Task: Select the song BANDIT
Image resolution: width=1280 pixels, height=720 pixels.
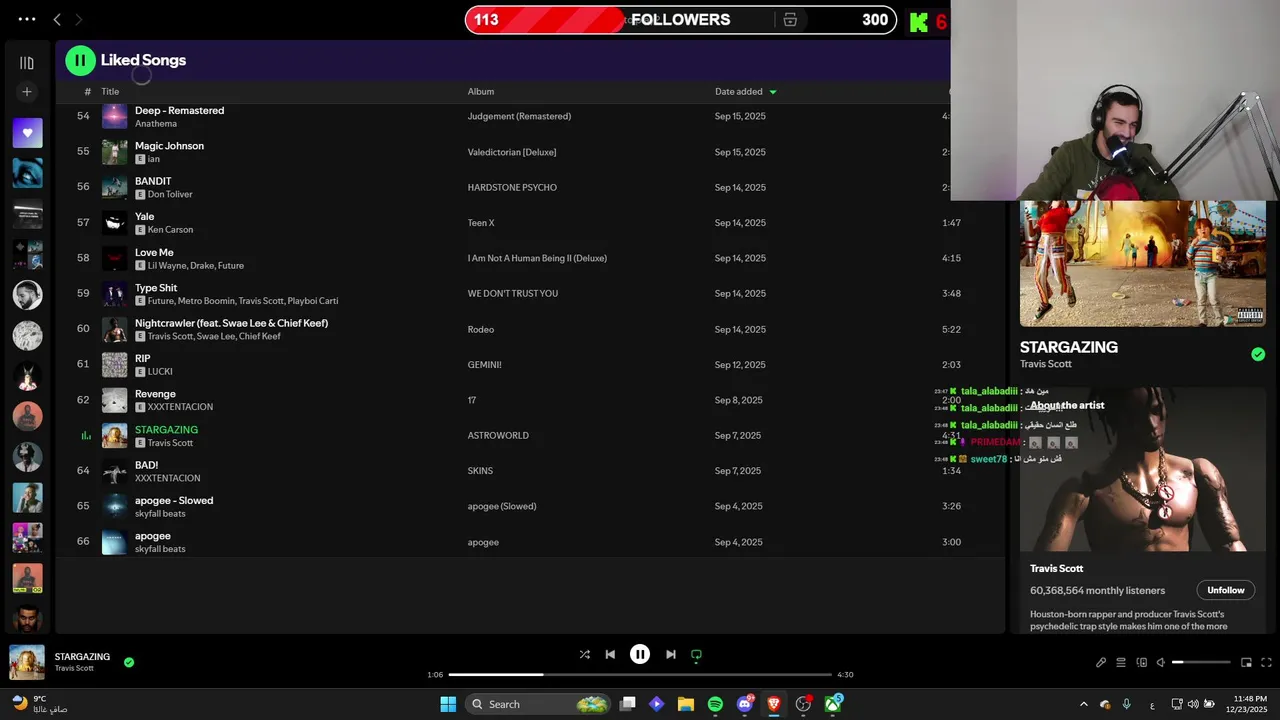Action: point(153,181)
